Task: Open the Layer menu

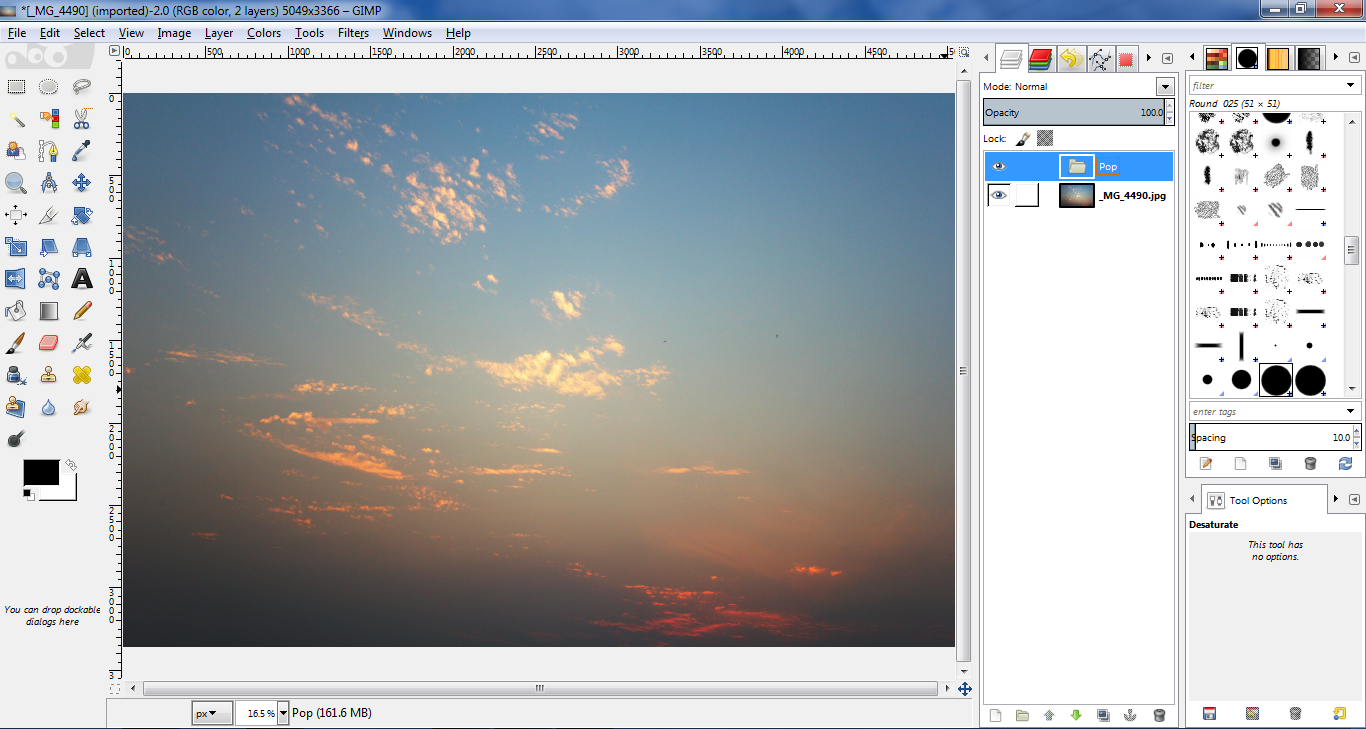Action: pyautogui.click(x=219, y=33)
